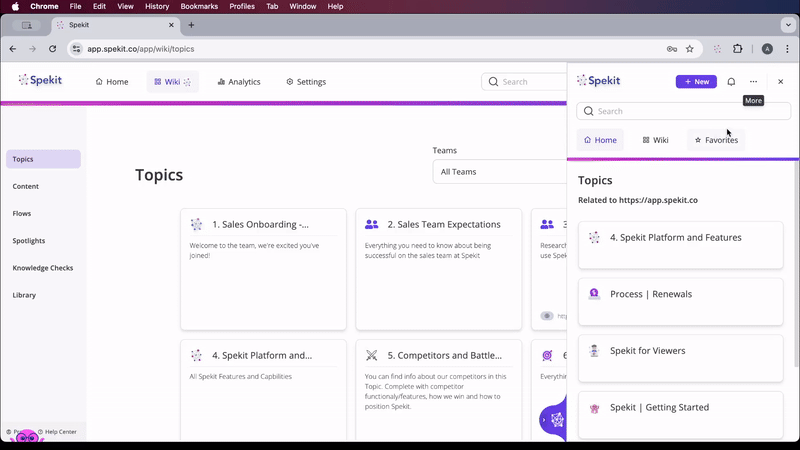Screen dimensions: 800x450
Task: Go to Analytics in the navigation
Action: 239,82
